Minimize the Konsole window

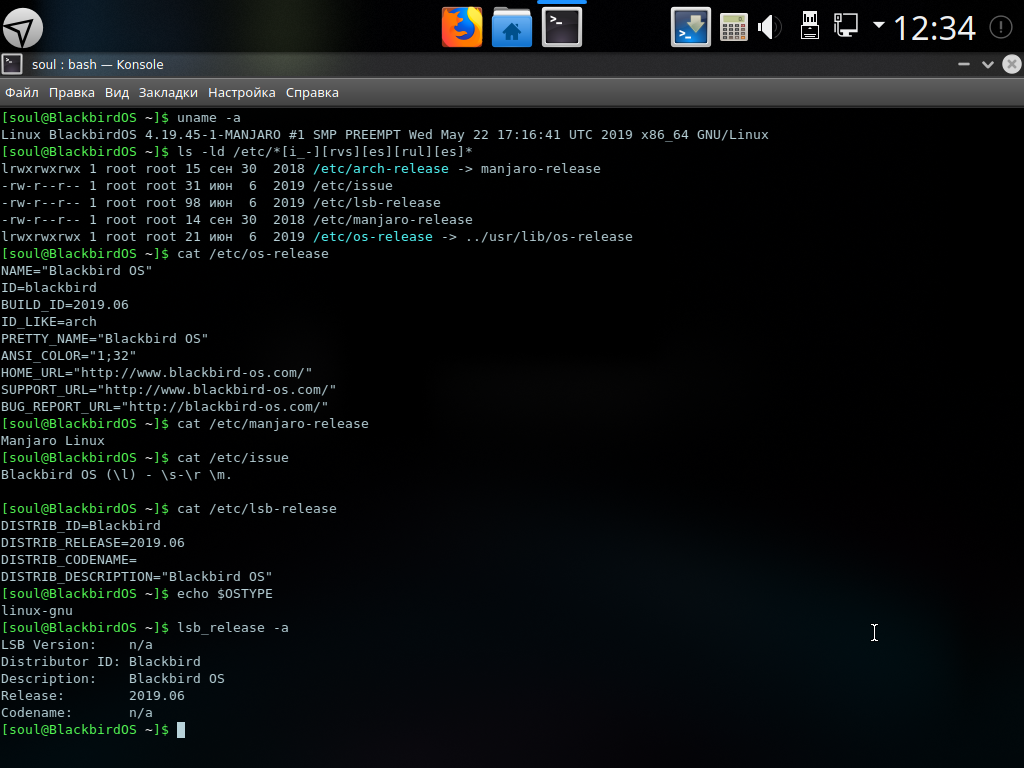pyautogui.click(x=963, y=64)
